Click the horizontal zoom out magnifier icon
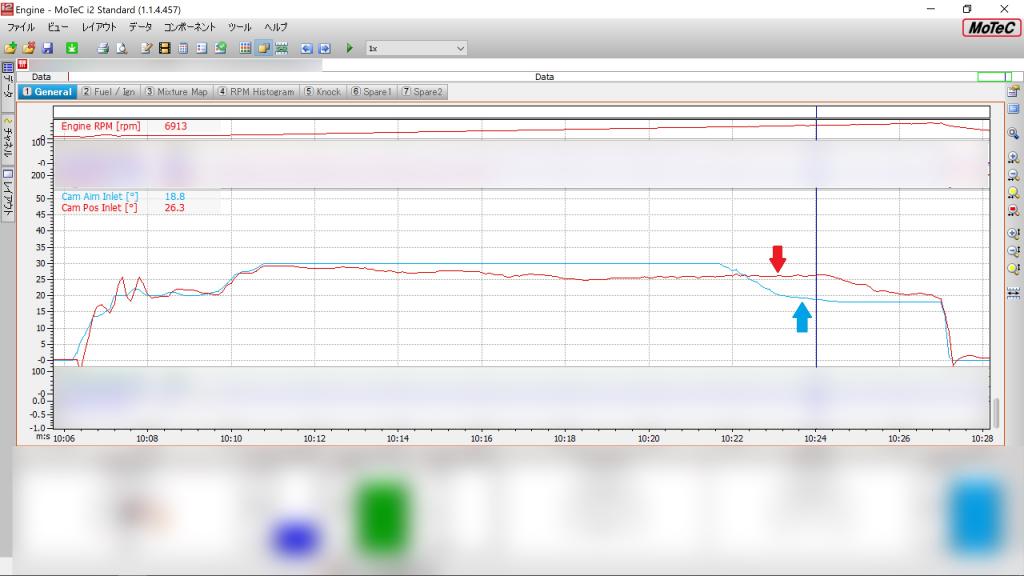The image size is (1024, 576). [x=1013, y=175]
